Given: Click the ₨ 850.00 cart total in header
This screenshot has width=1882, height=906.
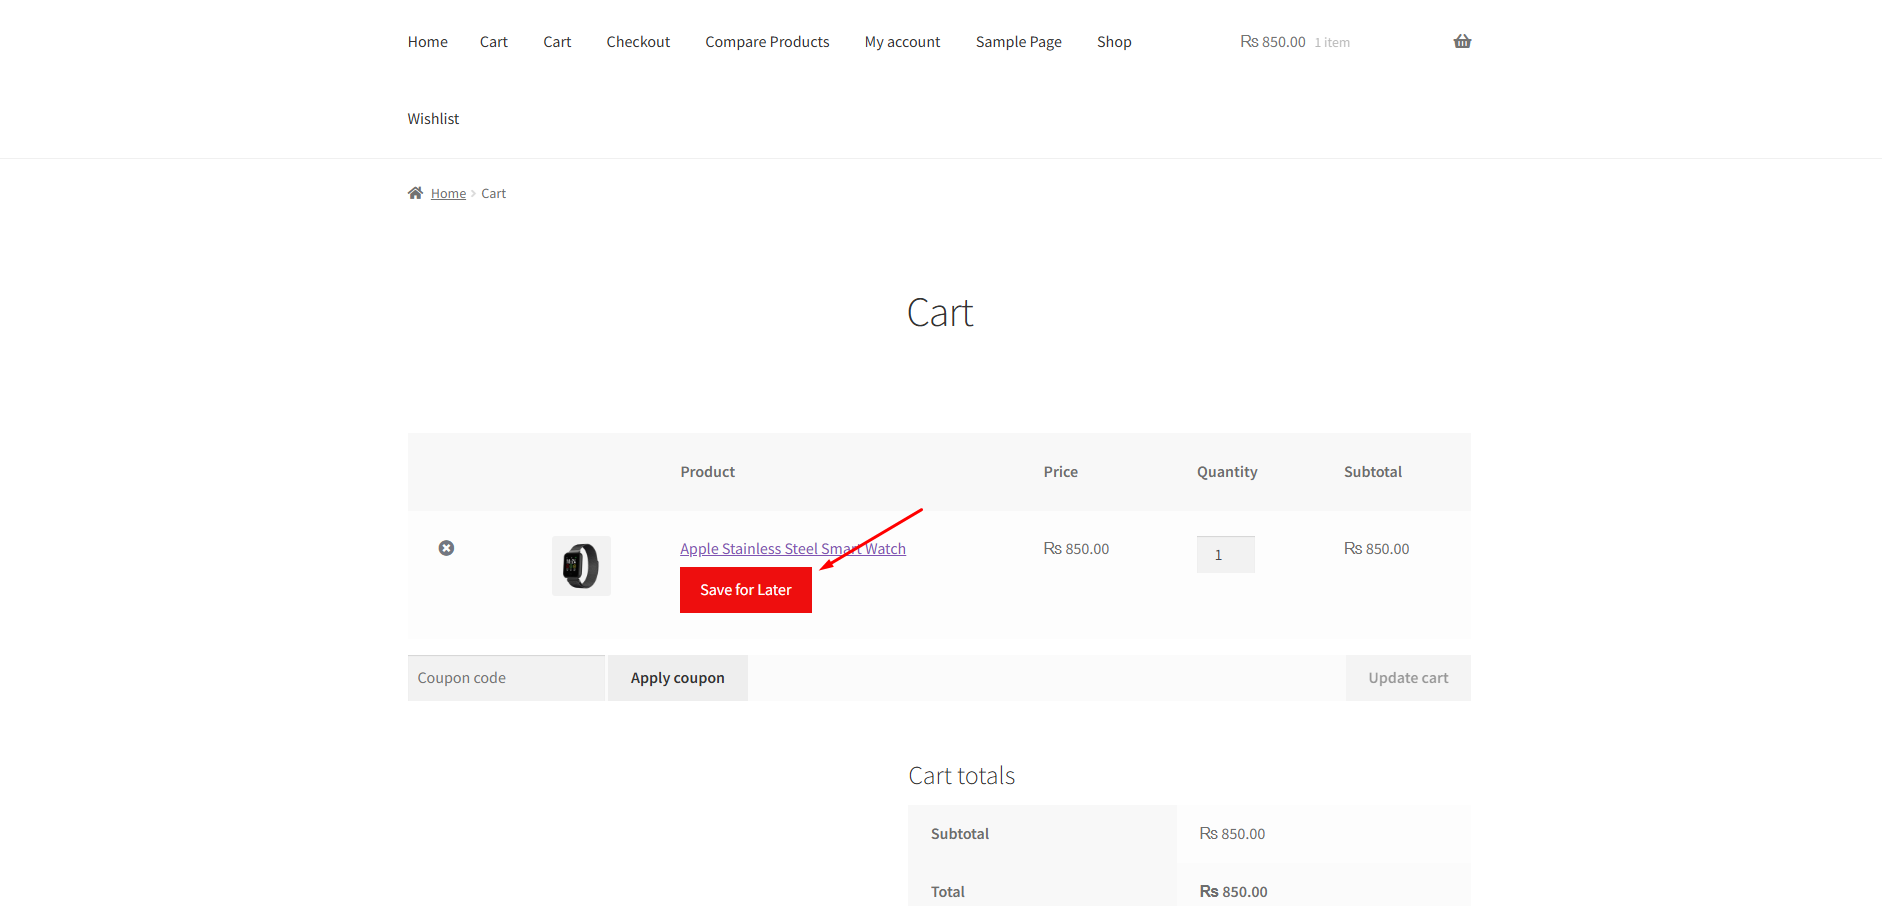Looking at the screenshot, I should [x=1273, y=42].
